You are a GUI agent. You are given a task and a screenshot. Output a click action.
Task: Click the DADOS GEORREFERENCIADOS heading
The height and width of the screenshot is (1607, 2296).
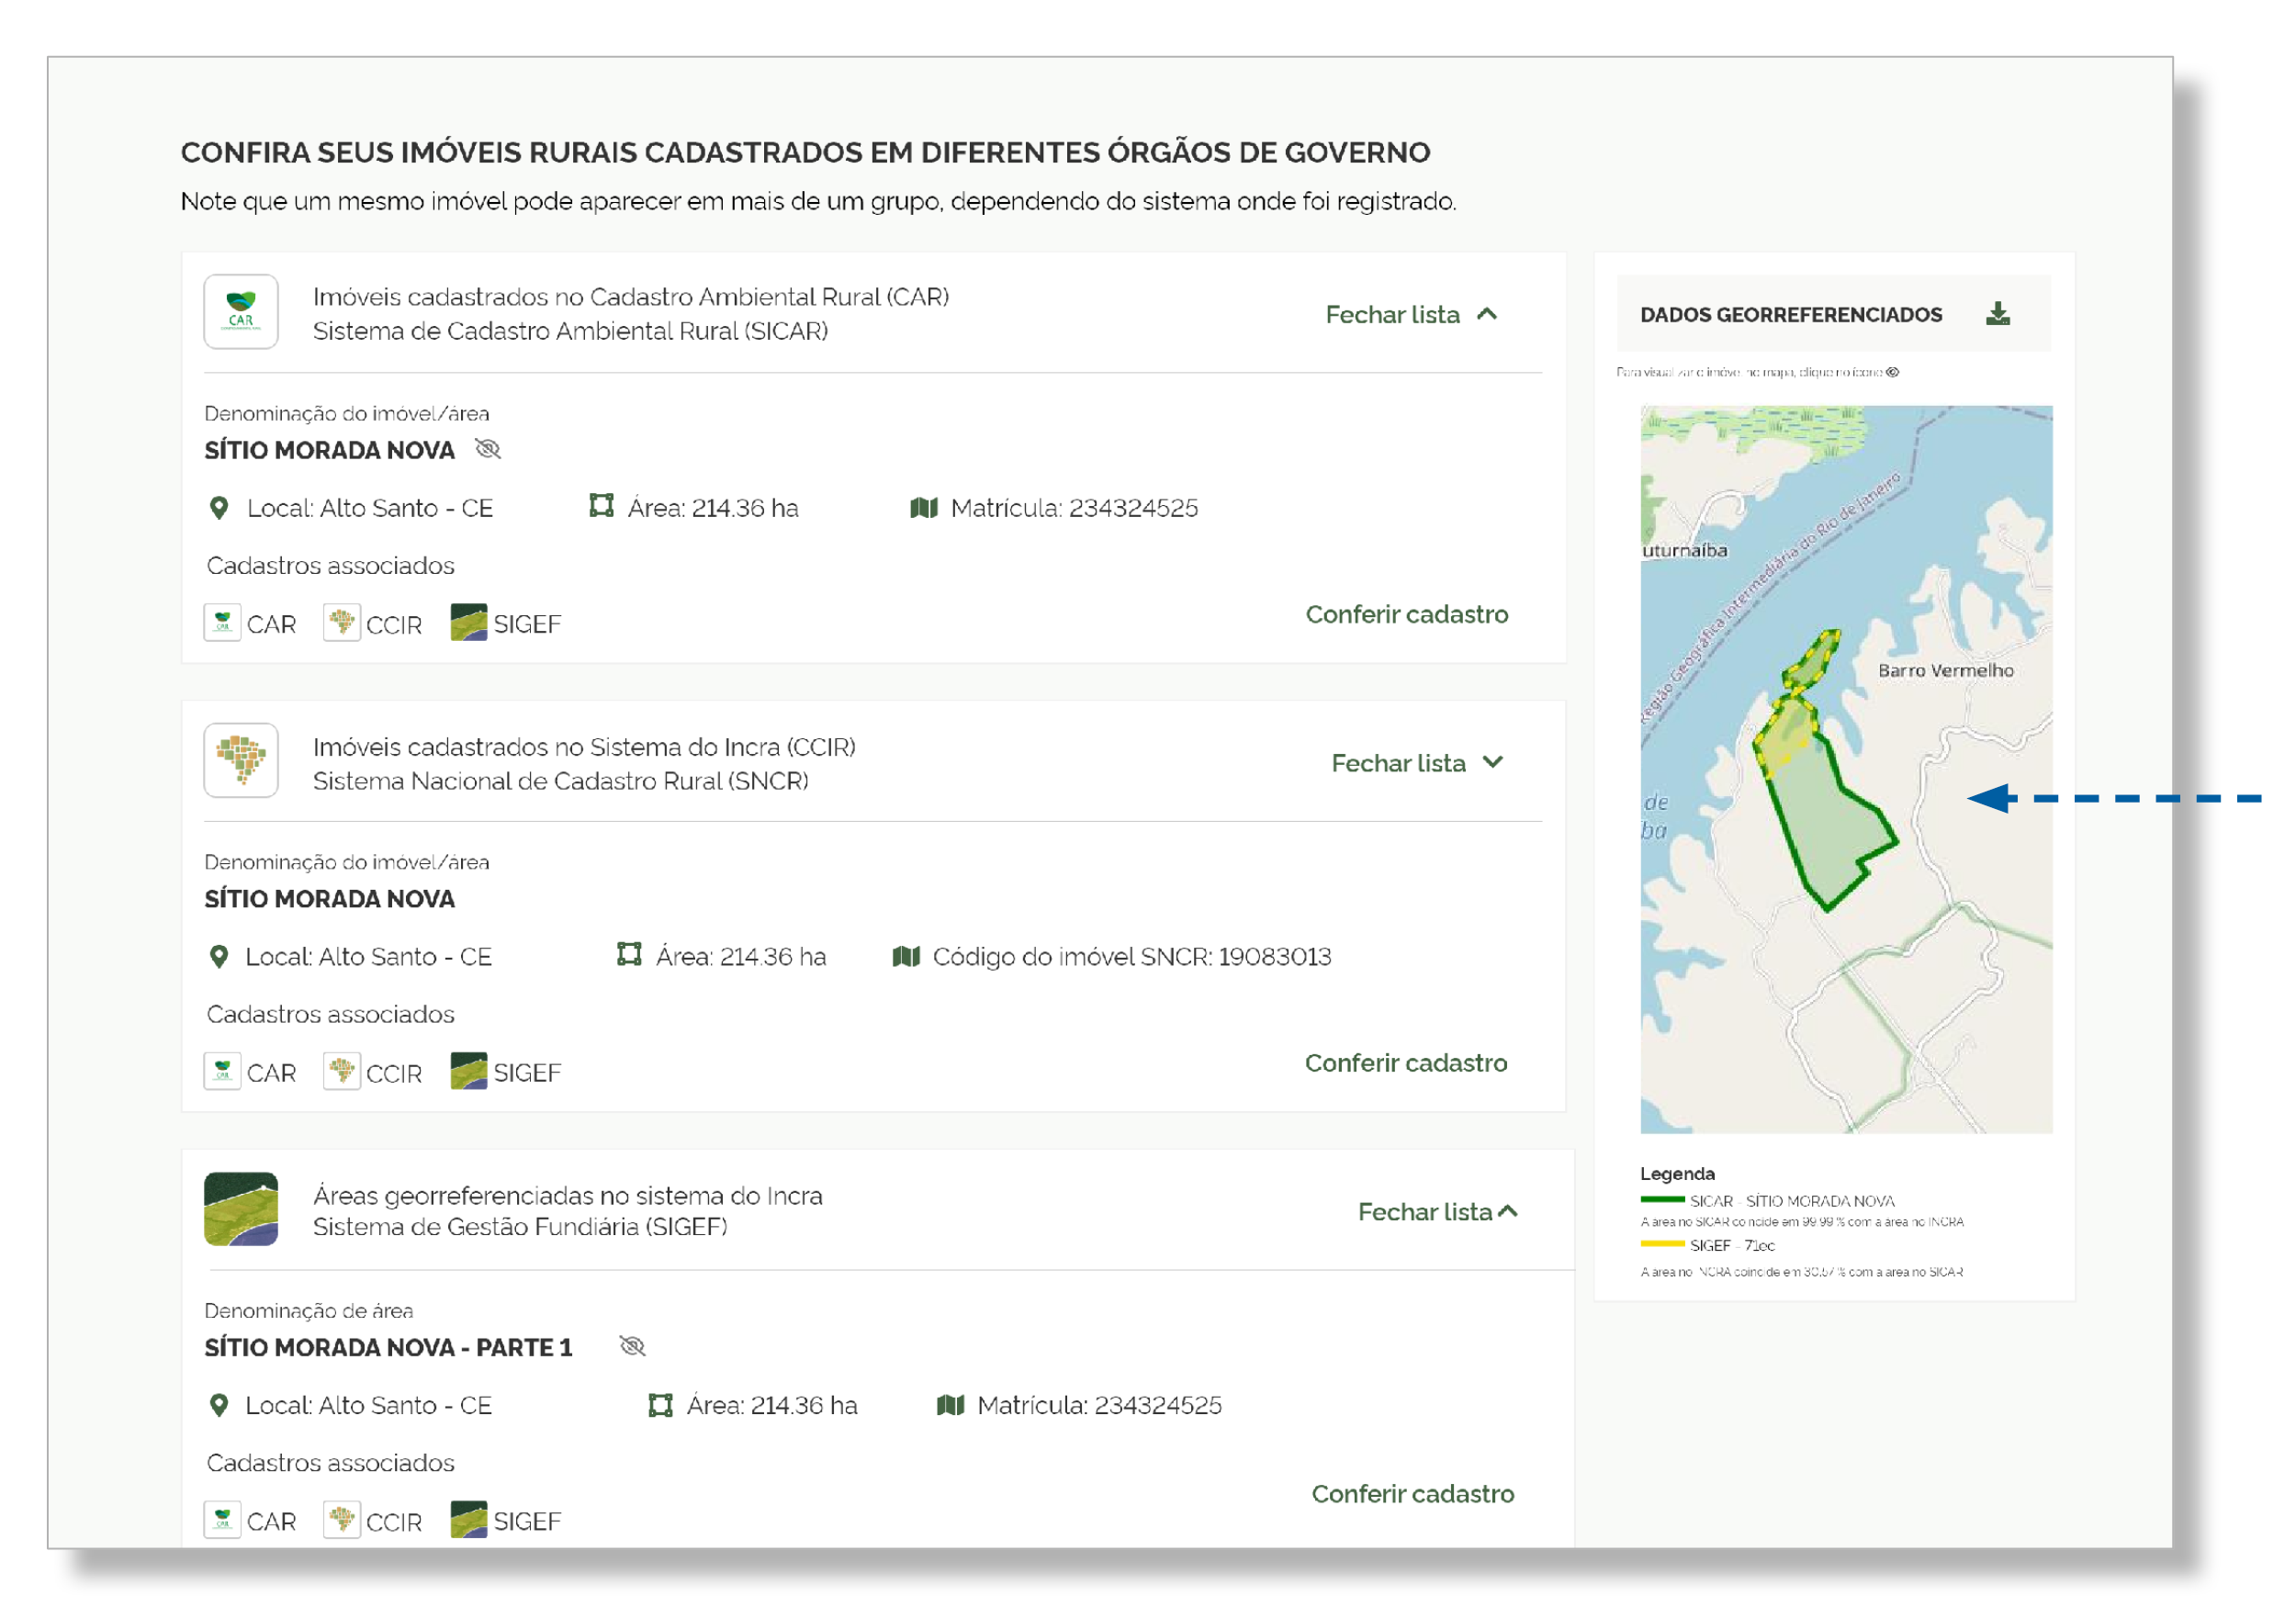tap(1791, 315)
